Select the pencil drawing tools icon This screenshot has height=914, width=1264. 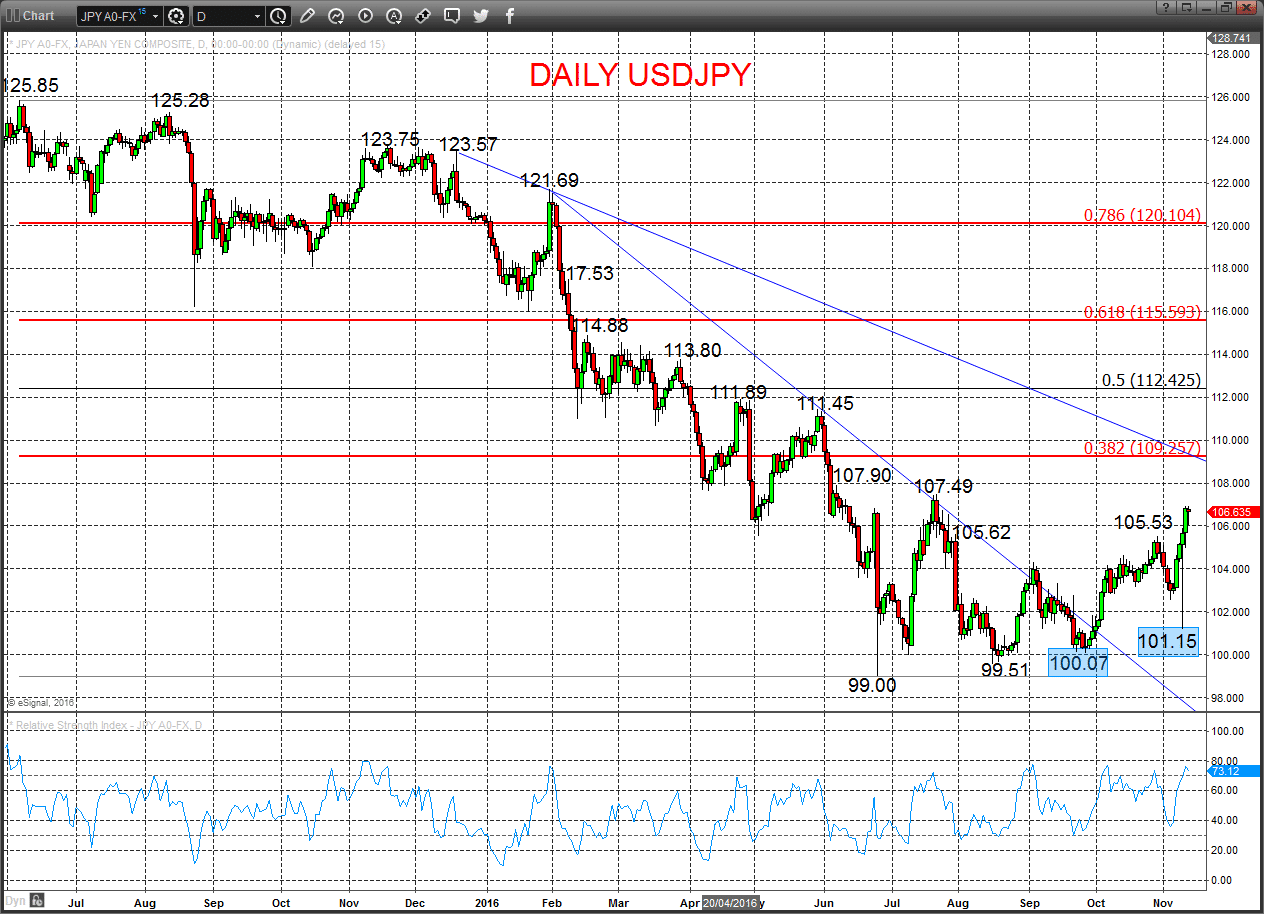(307, 16)
